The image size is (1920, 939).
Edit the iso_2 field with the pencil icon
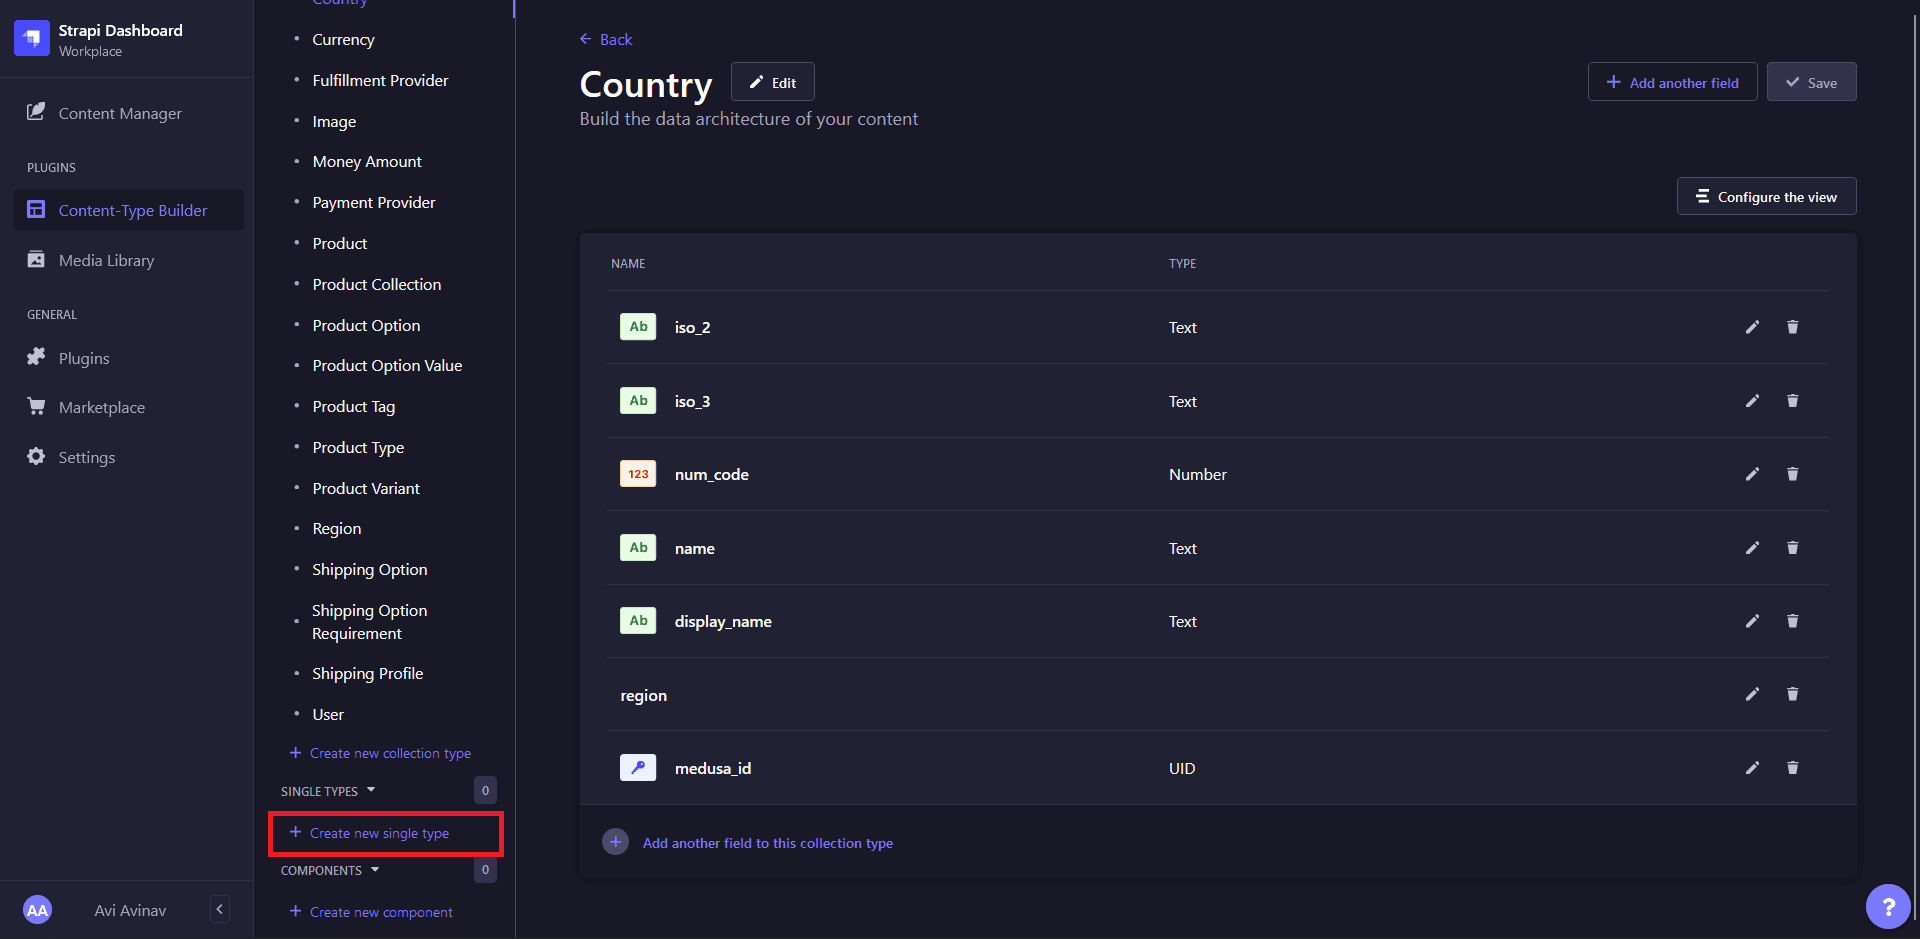click(x=1751, y=327)
